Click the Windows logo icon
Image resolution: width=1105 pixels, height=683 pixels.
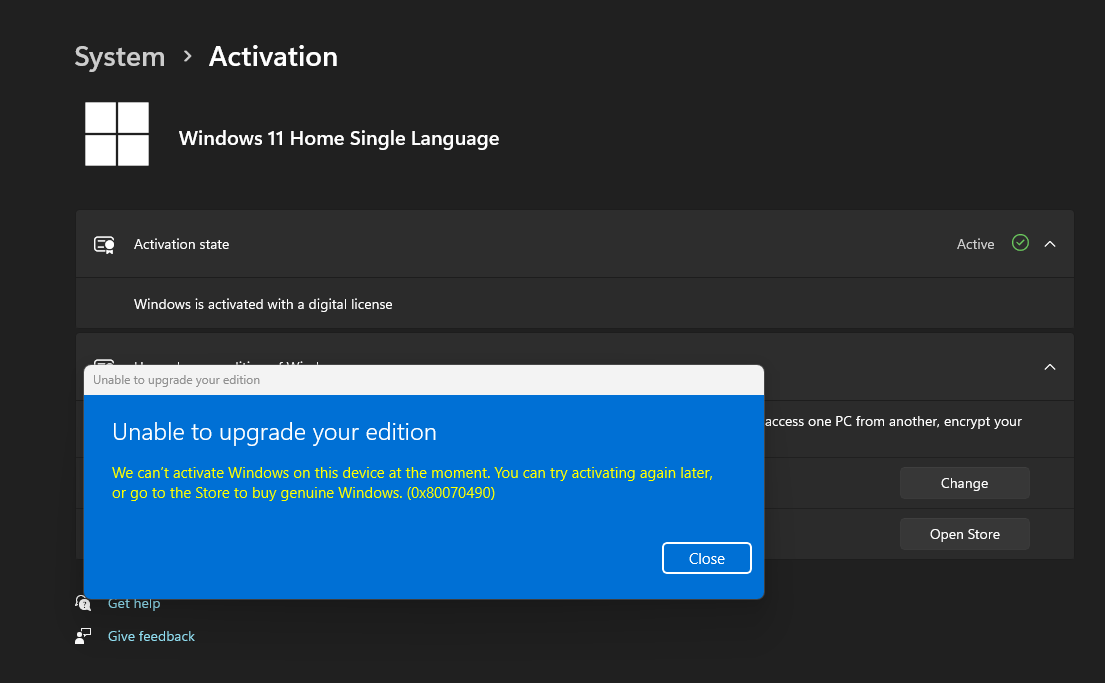(x=117, y=134)
